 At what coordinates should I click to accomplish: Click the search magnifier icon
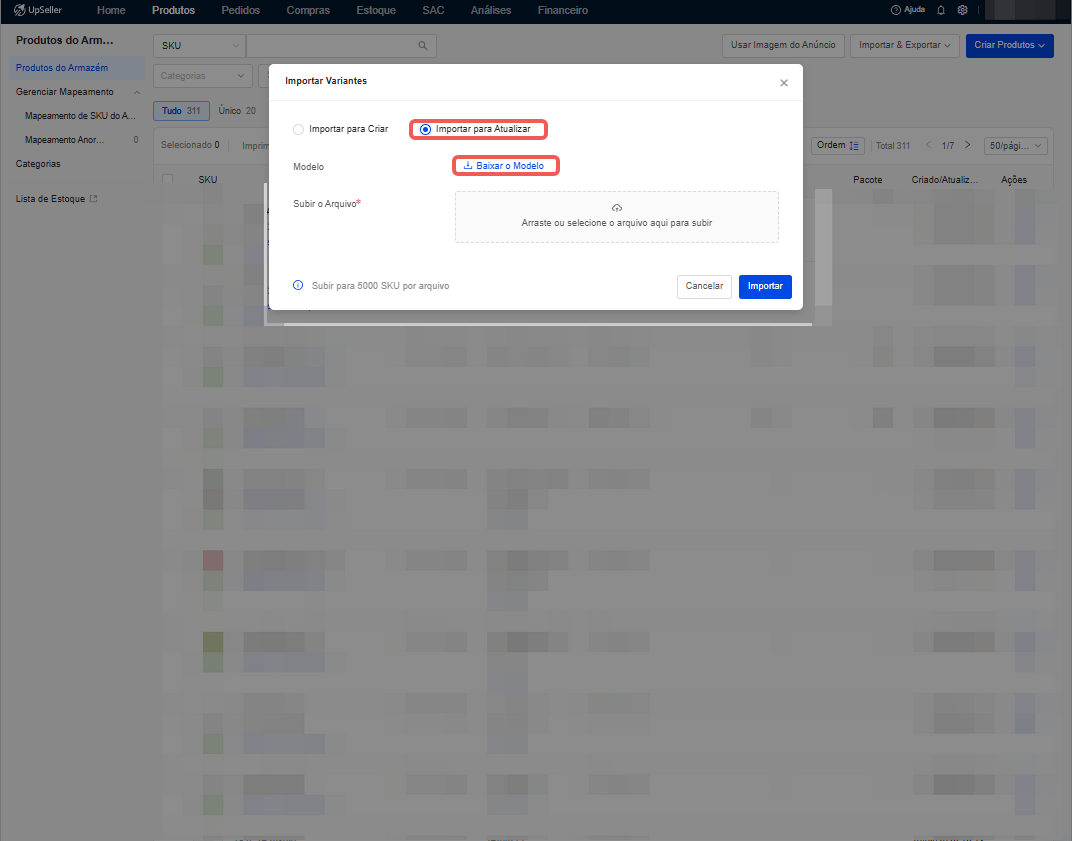tap(423, 46)
